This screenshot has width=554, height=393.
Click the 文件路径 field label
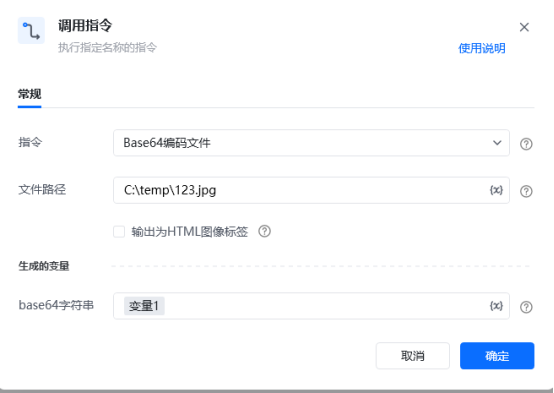pos(42,189)
